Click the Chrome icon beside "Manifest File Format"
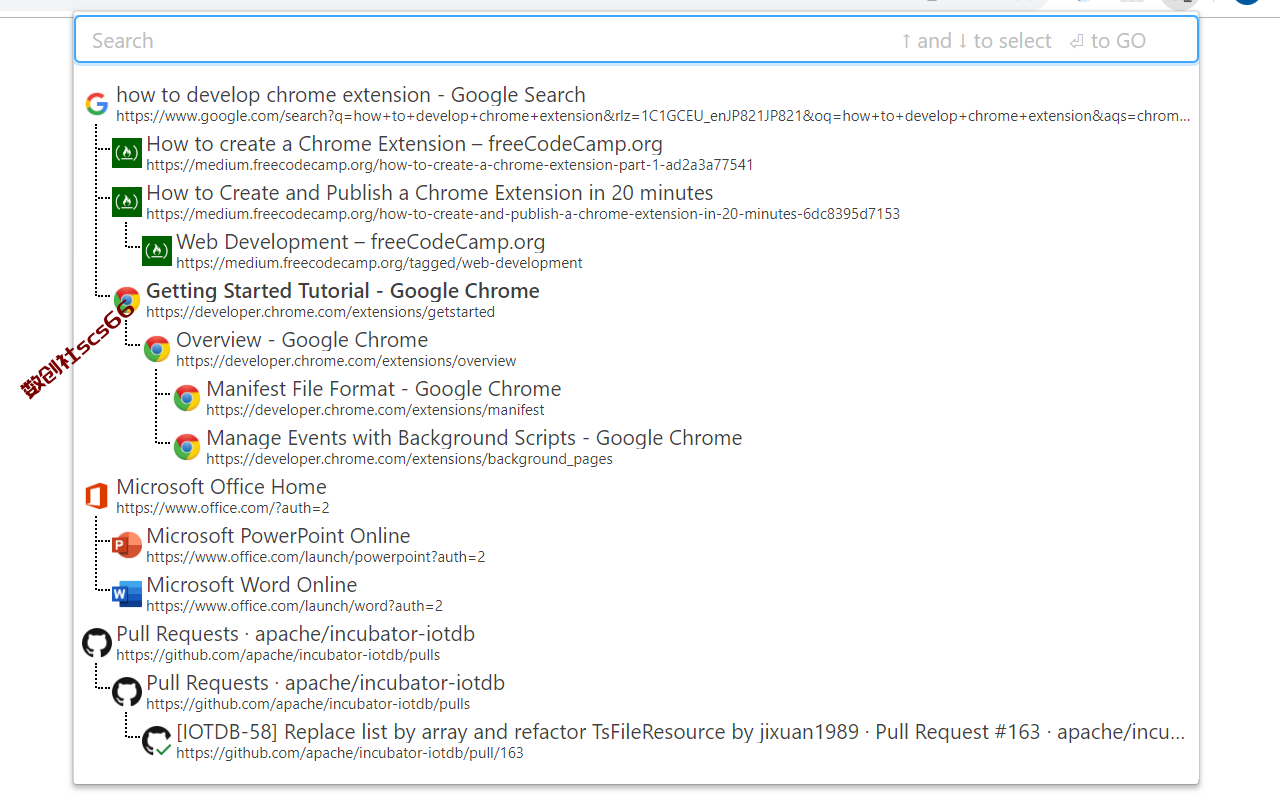 [x=187, y=398]
